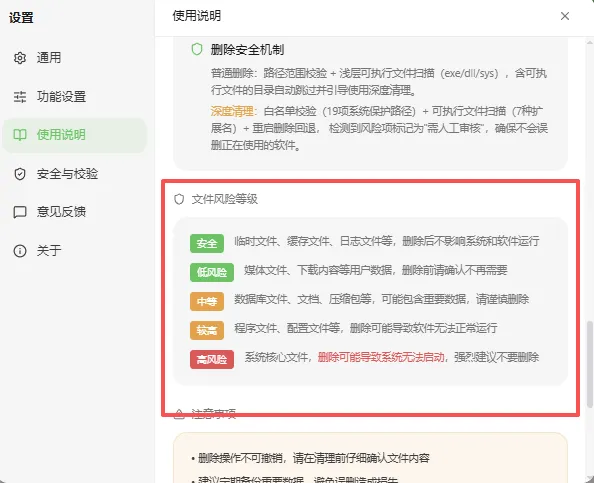The height and width of the screenshot is (483, 594).
Task: Click the 普通删除 description paragraph
Action: [379, 81]
